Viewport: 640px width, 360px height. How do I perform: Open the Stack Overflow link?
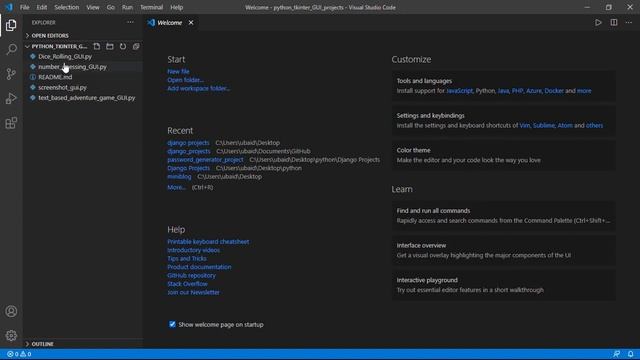pos(187,284)
